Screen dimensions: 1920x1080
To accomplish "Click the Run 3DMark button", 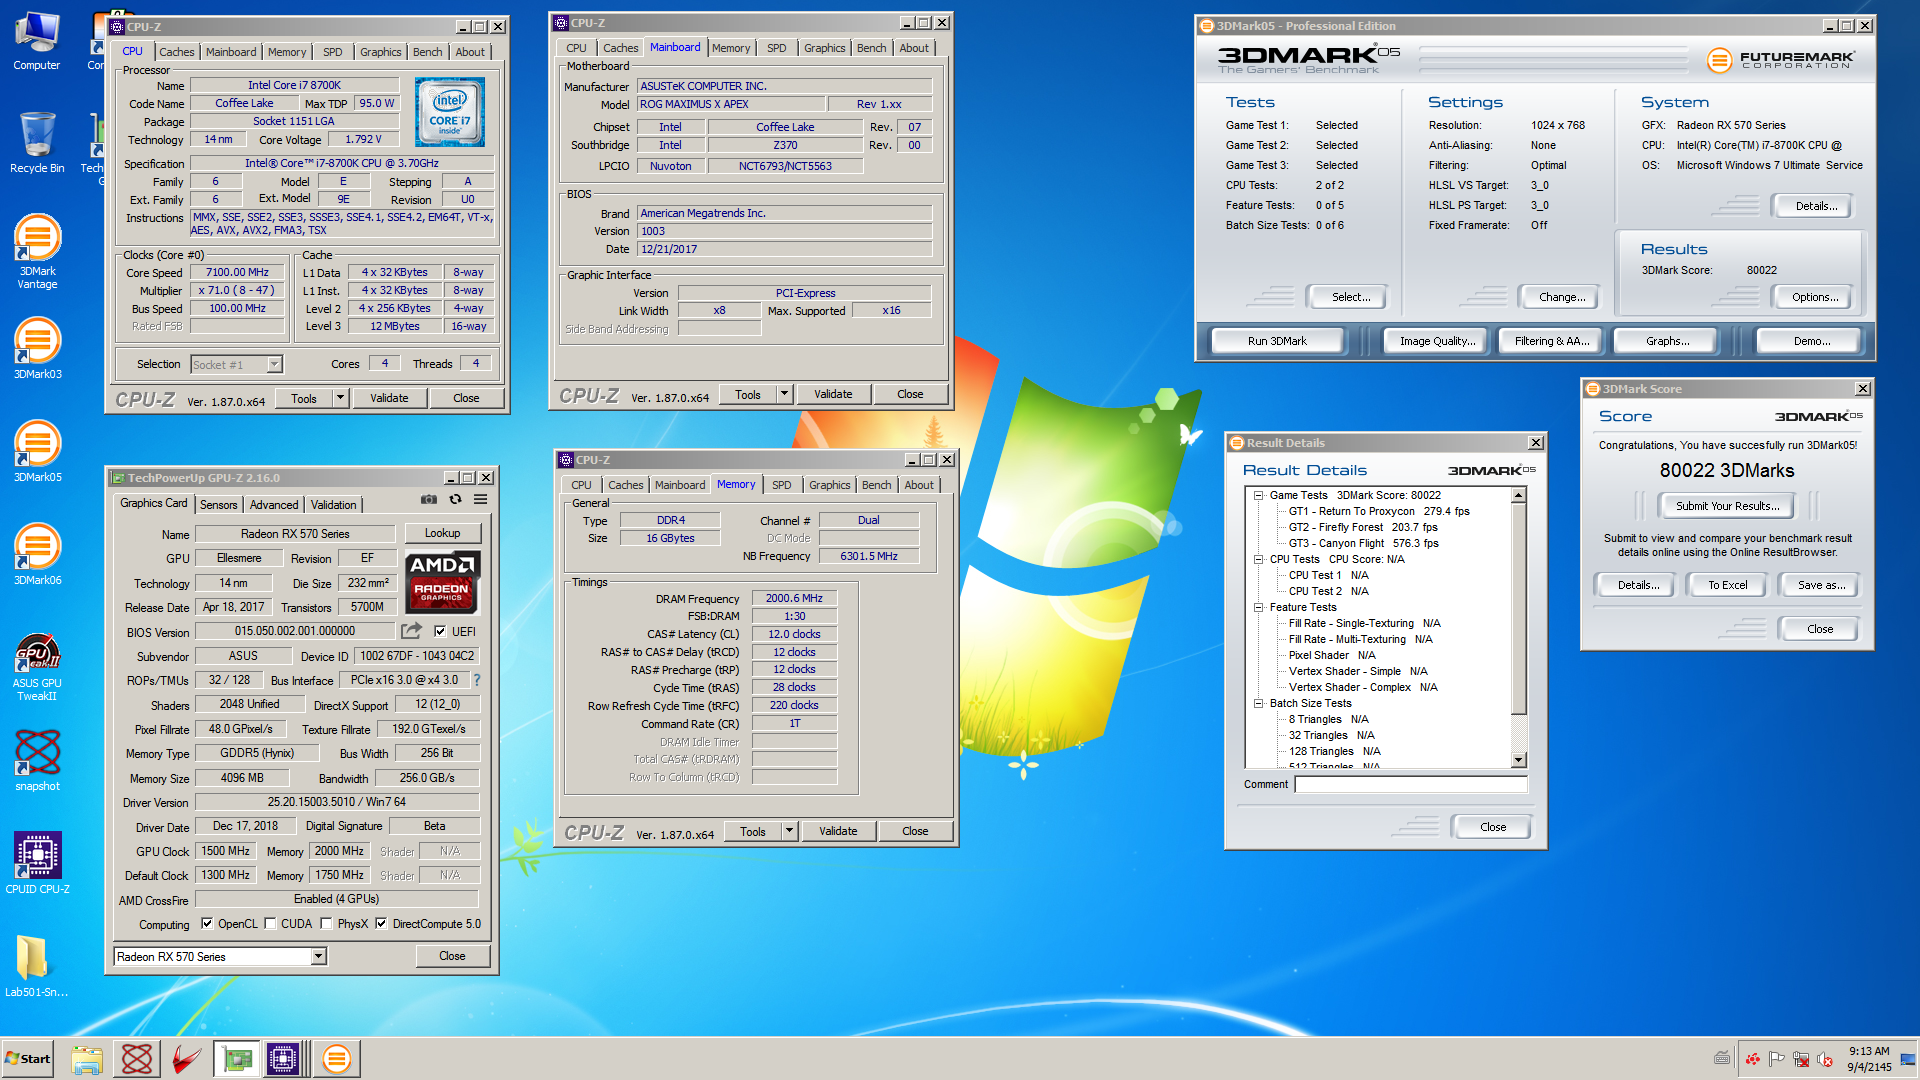I will tap(1277, 341).
